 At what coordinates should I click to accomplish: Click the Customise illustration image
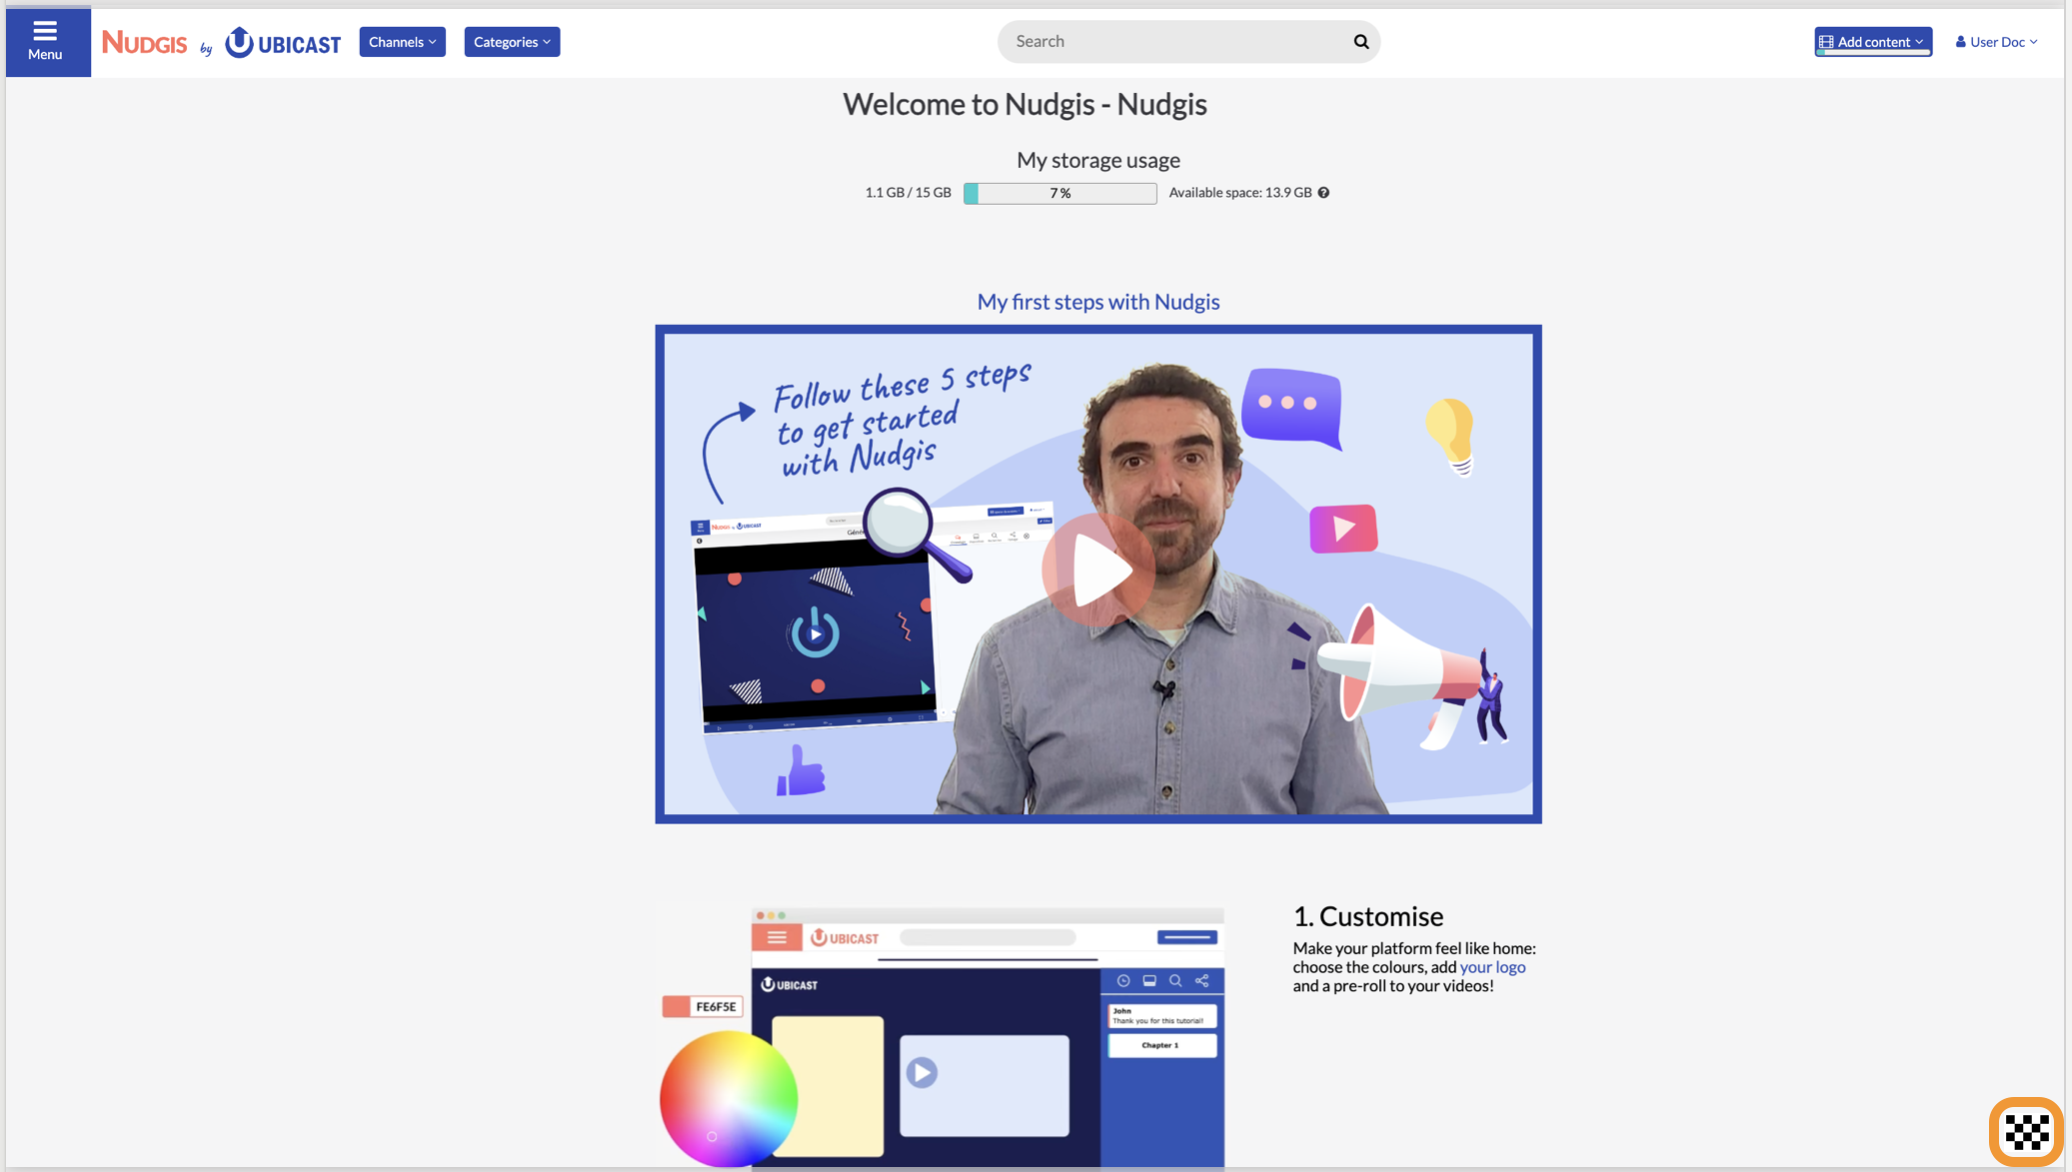[941, 1035]
